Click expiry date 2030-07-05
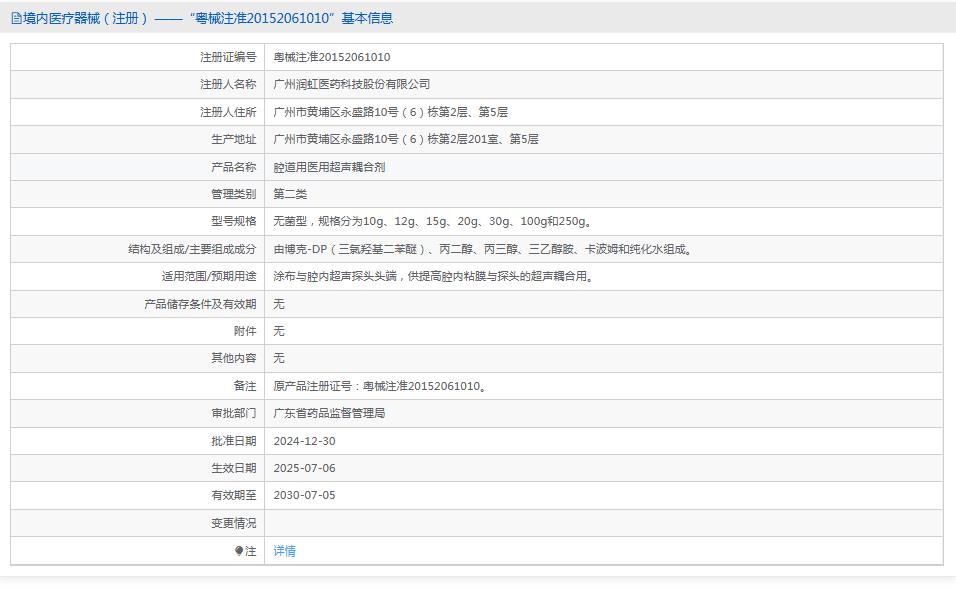The height and width of the screenshot is (598, 956). coord(305,495)
